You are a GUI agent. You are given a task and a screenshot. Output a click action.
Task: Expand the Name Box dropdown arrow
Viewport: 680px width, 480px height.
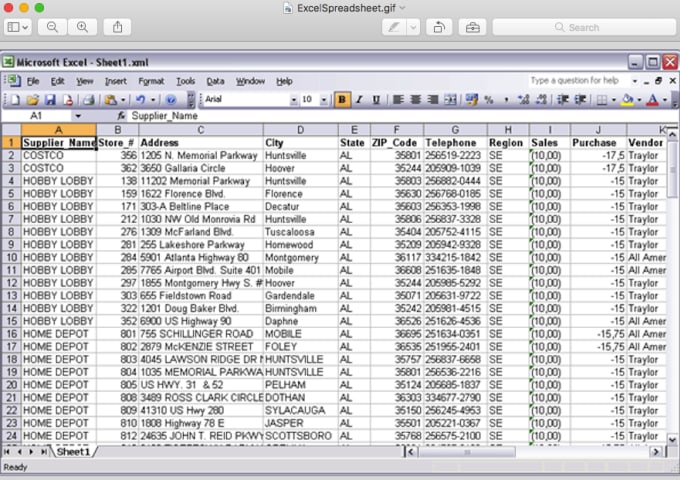79,116
